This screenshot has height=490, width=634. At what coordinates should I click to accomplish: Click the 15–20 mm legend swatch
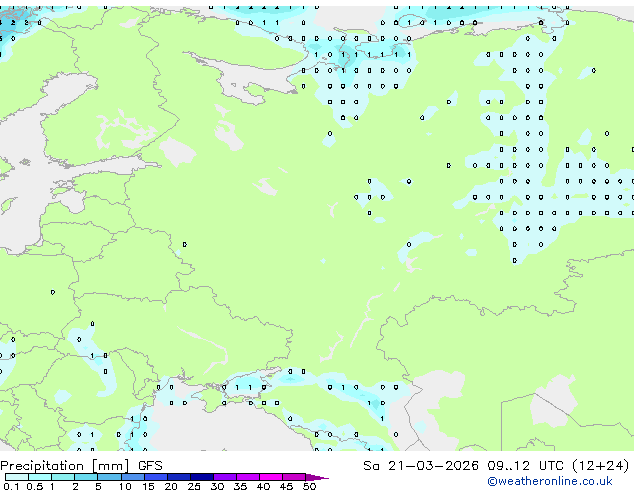tap(156, 477)
